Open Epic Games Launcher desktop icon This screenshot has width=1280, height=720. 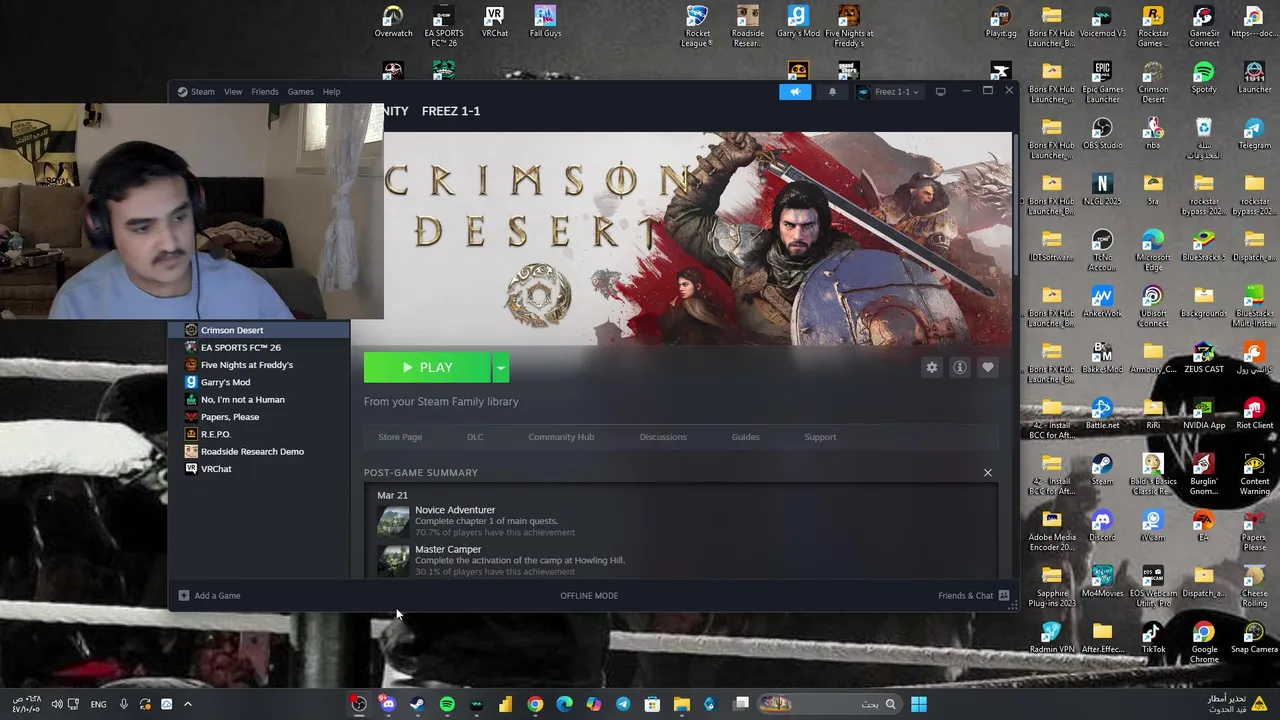coord(1102,81)
